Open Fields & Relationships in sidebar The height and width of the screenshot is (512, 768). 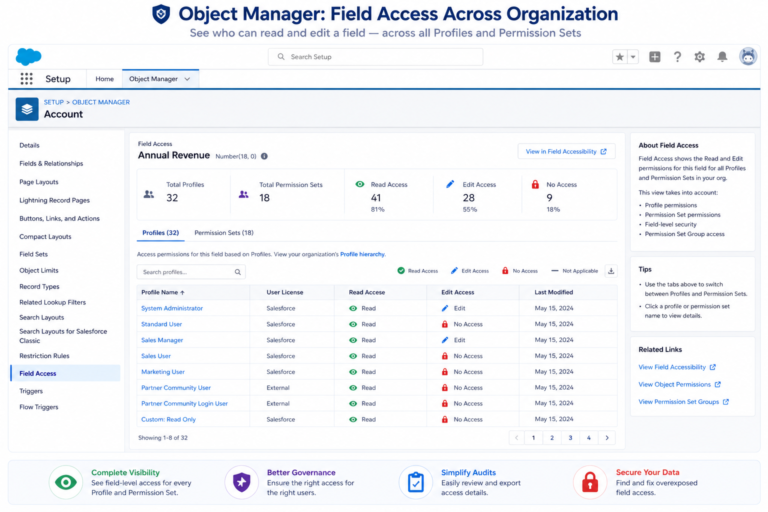[x=51, y=164]
